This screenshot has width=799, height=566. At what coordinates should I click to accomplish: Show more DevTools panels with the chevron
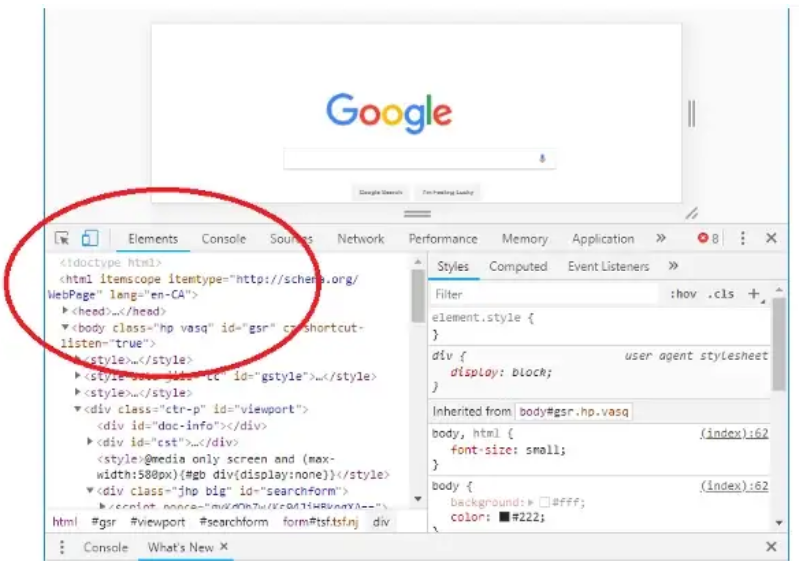click(660, 239)
